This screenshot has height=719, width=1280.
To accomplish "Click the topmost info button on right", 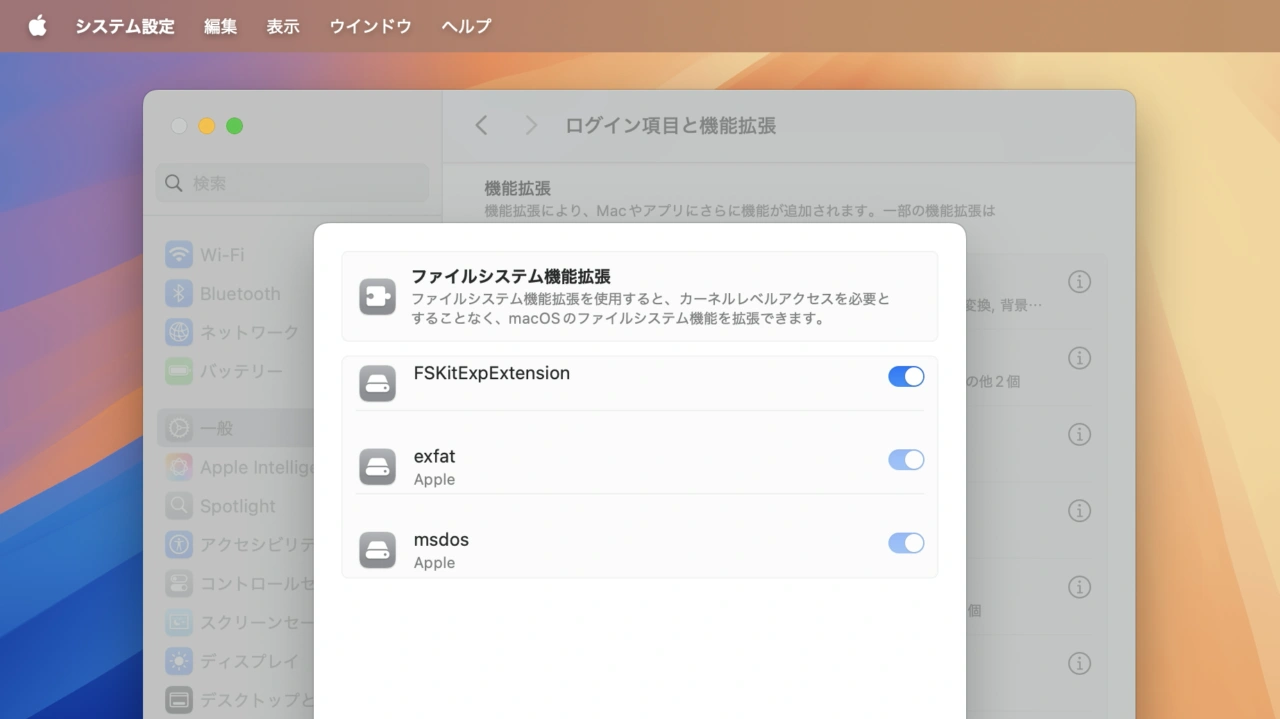I will click(x=1079, y=282).
